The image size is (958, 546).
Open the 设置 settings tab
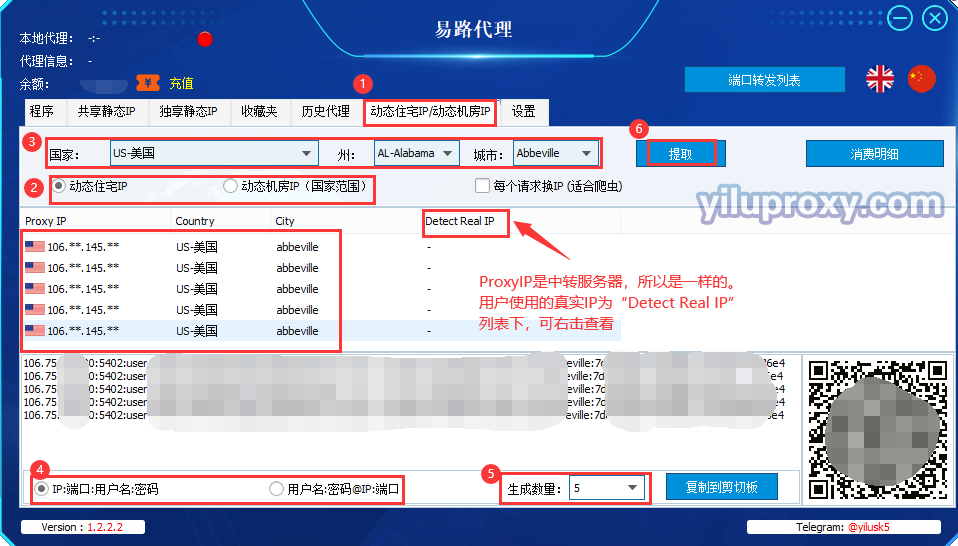524,112
